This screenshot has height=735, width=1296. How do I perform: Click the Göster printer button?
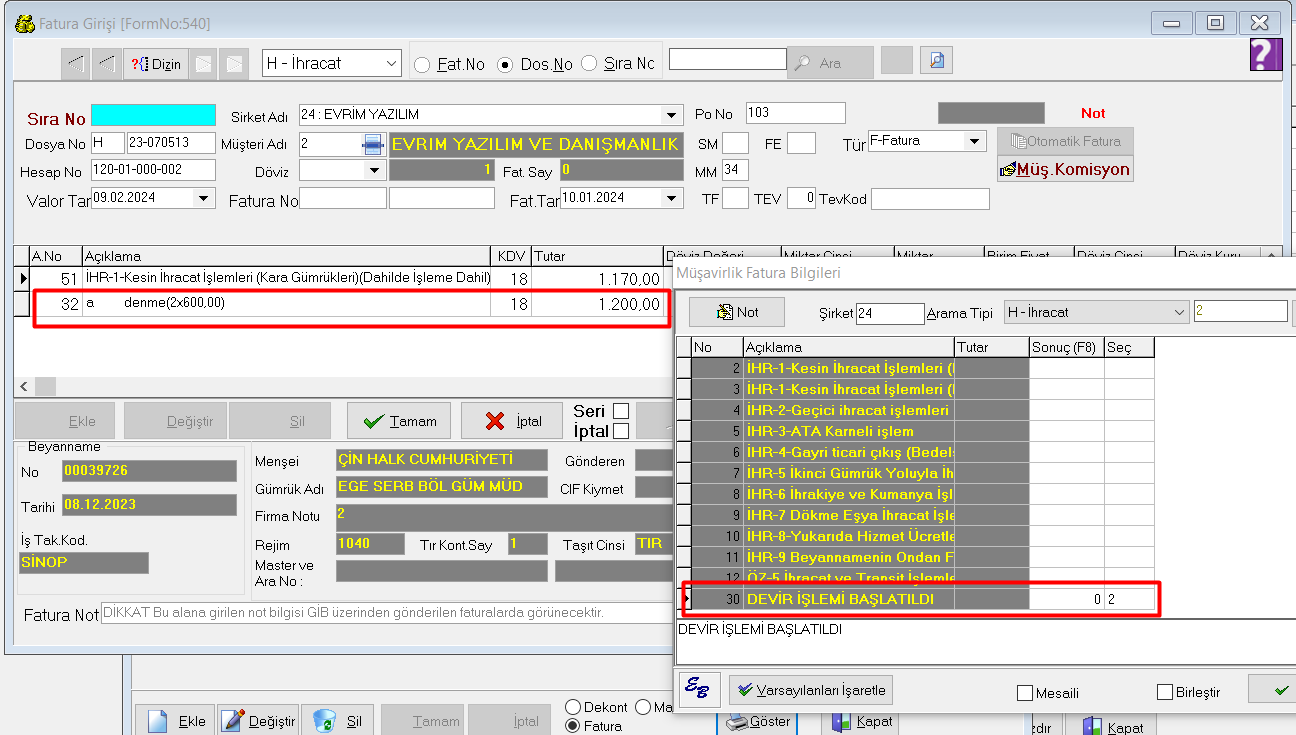[758, 721]
